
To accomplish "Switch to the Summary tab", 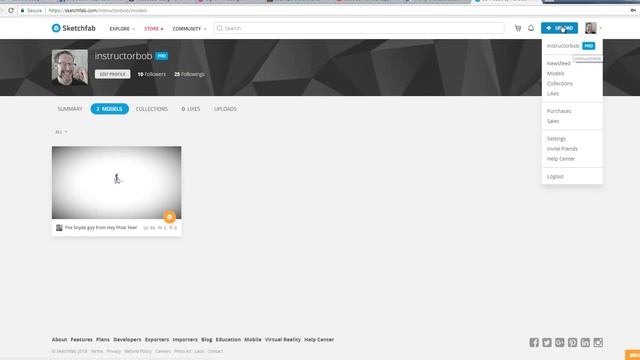I will click(x=70, y=109).
